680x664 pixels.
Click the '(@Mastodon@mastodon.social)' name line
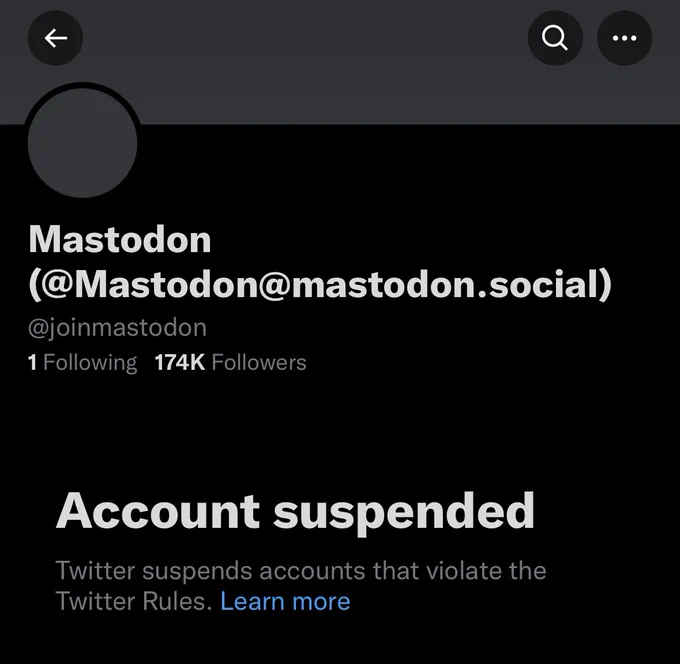coord(320,286)
